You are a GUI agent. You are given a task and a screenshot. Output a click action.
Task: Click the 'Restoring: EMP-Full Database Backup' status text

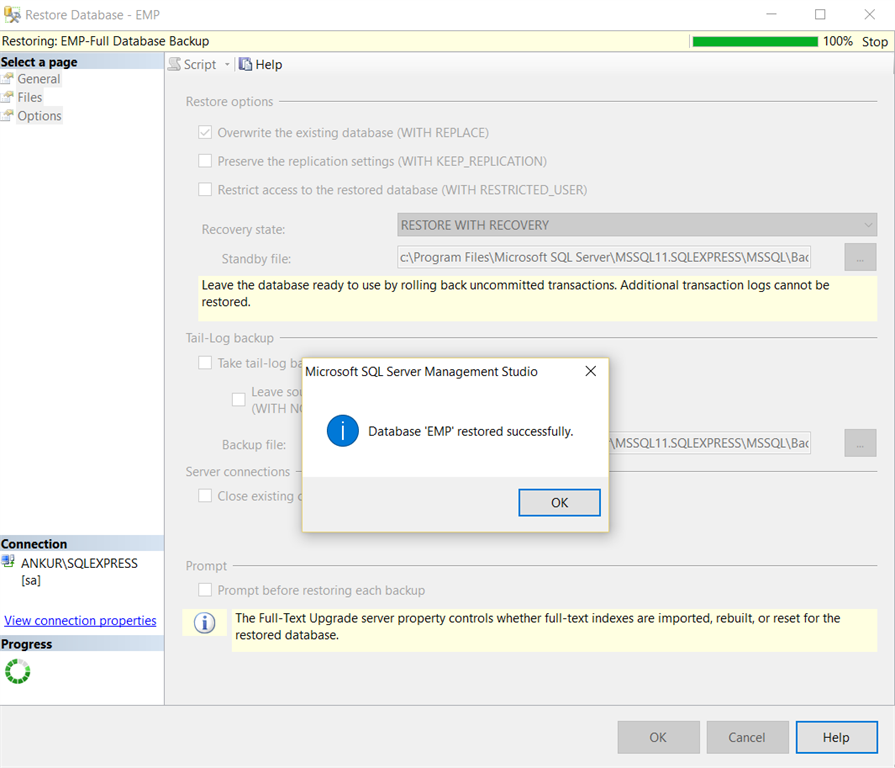click(x=106, y=41)
